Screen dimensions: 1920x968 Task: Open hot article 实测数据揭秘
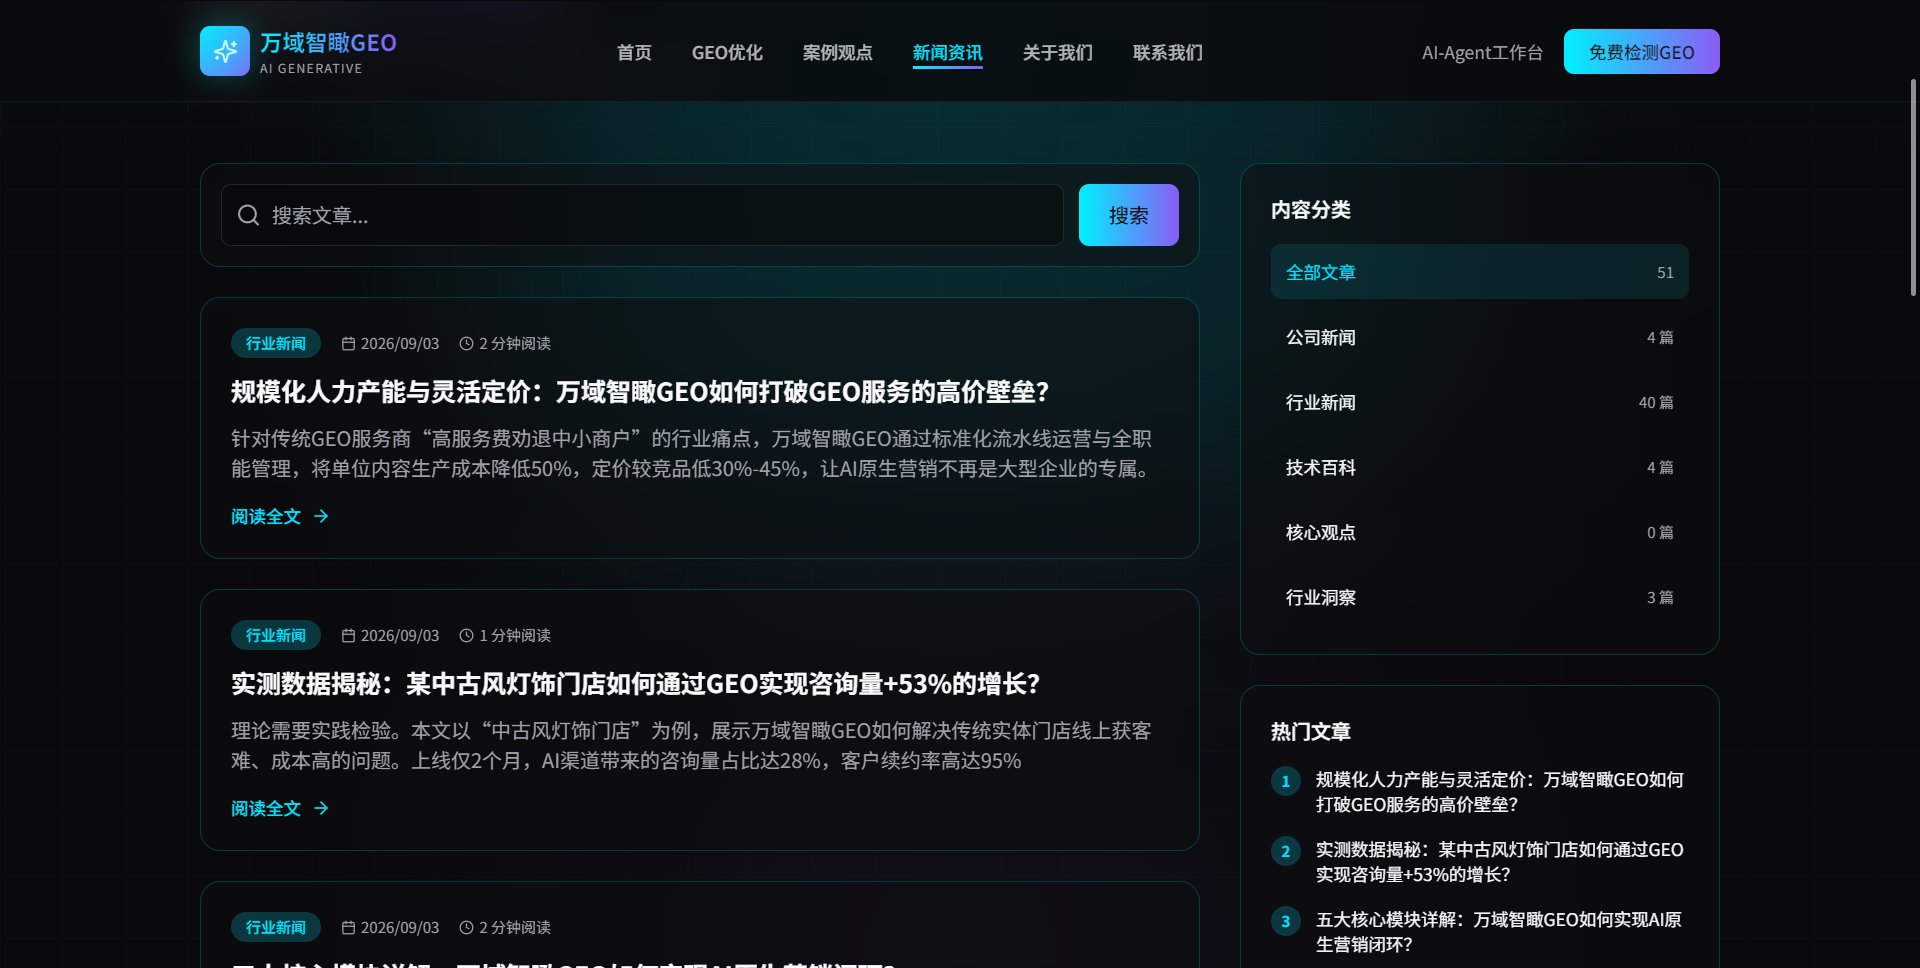1500,862
